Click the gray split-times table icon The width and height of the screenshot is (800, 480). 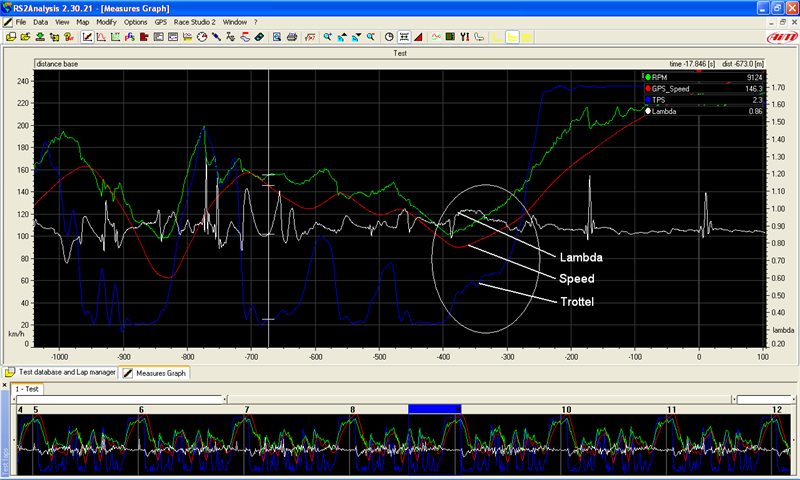click(x=159, y=37)
